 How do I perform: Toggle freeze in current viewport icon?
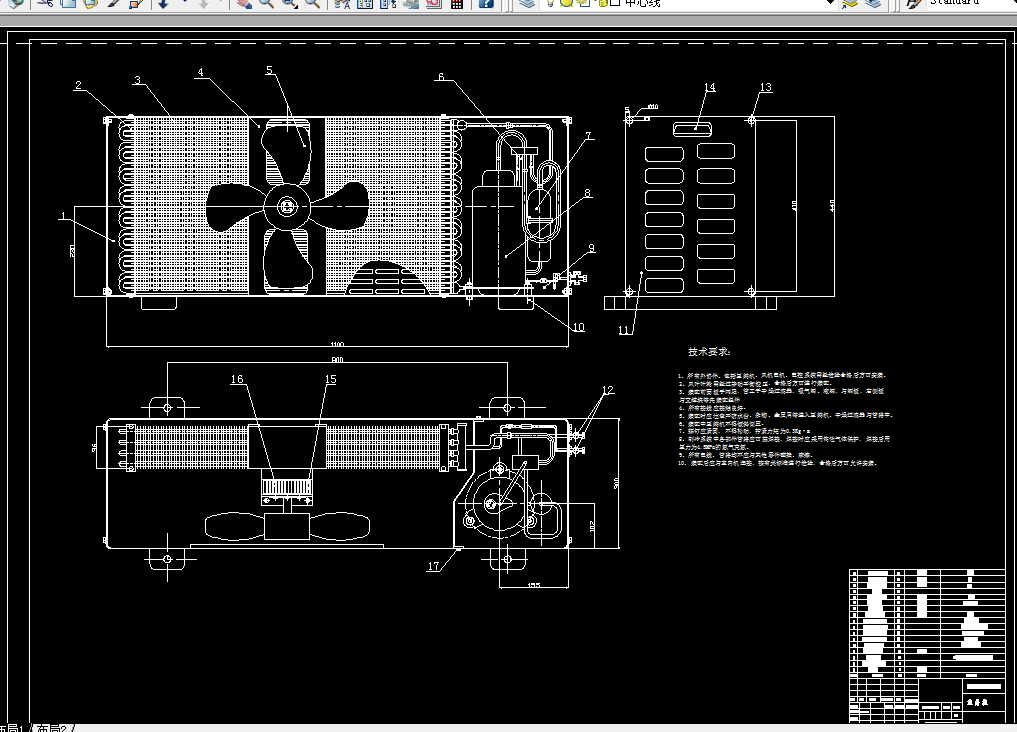tap(584, 3)
